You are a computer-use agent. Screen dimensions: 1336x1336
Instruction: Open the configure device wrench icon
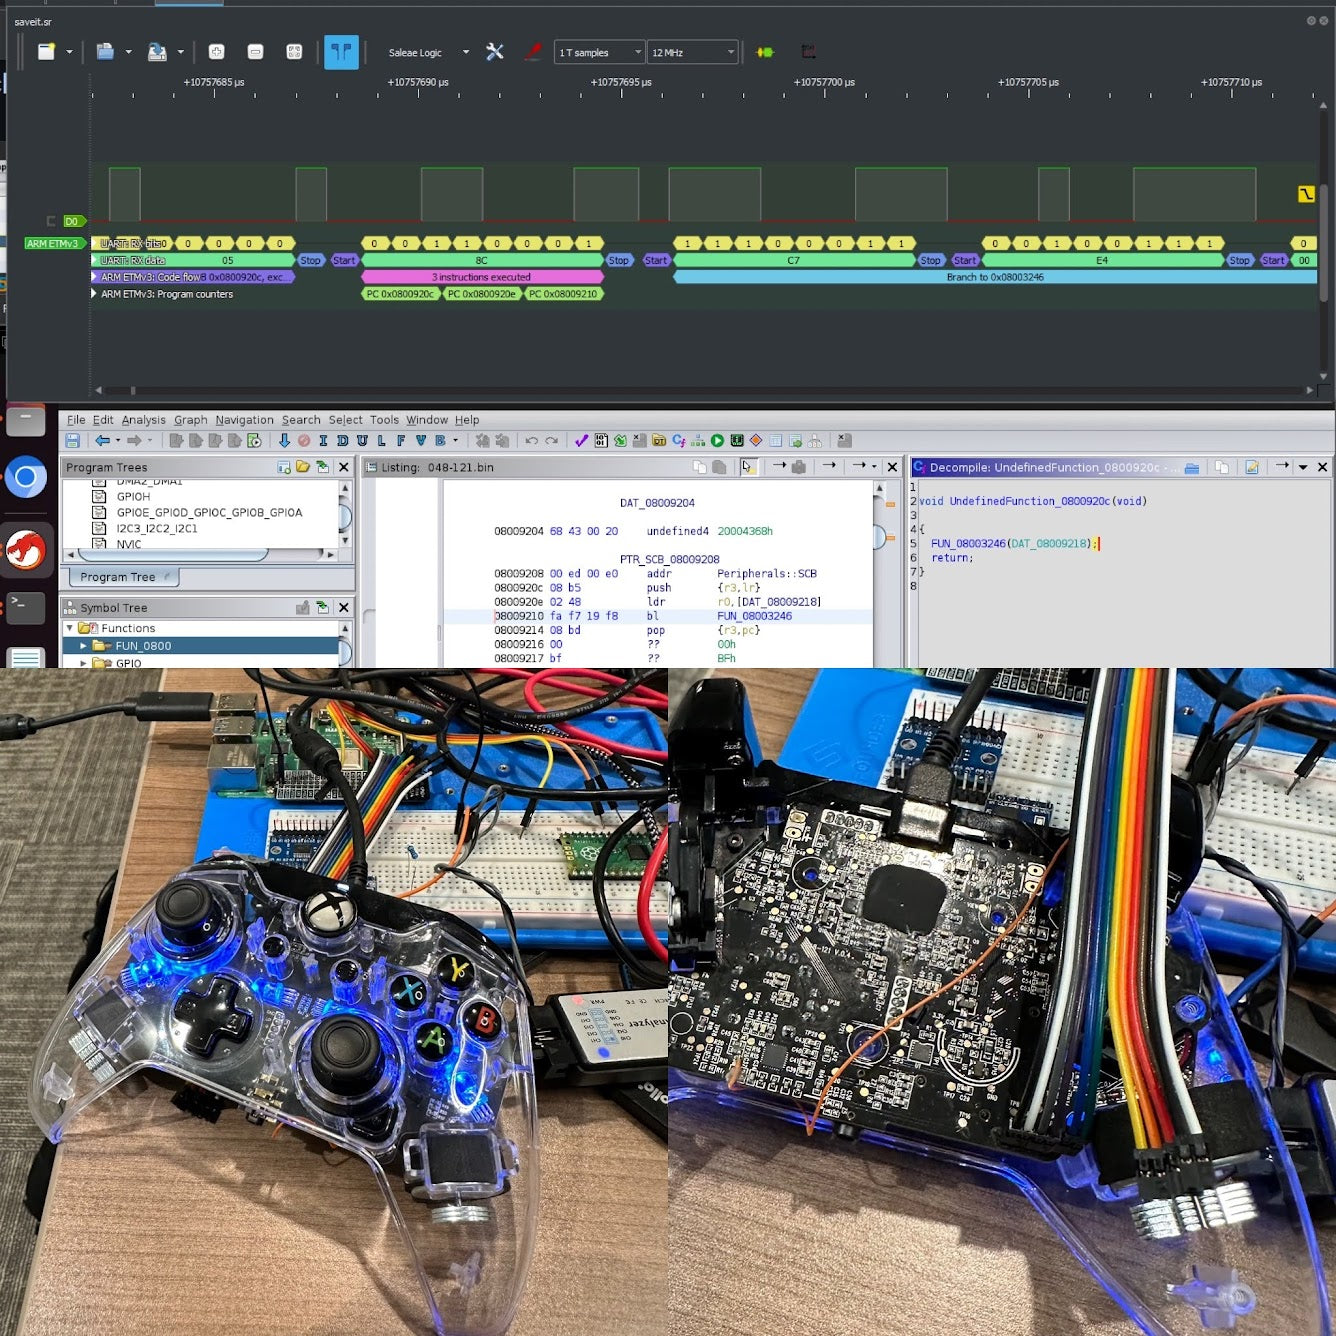(x=495, y=52)
